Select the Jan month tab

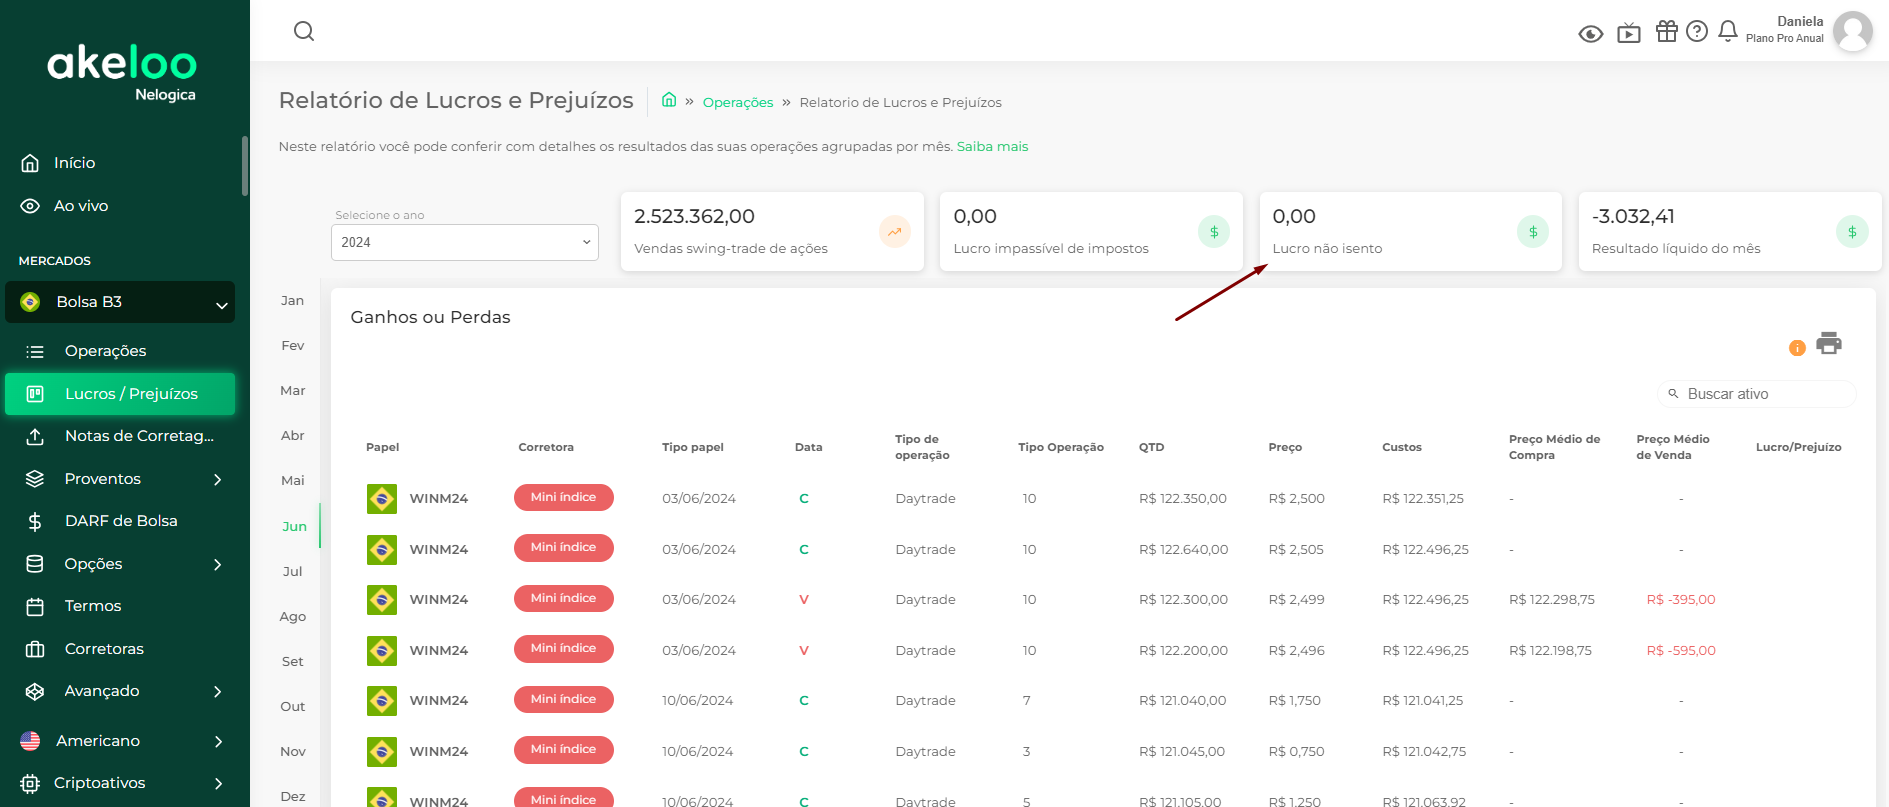tap(292, 300)
